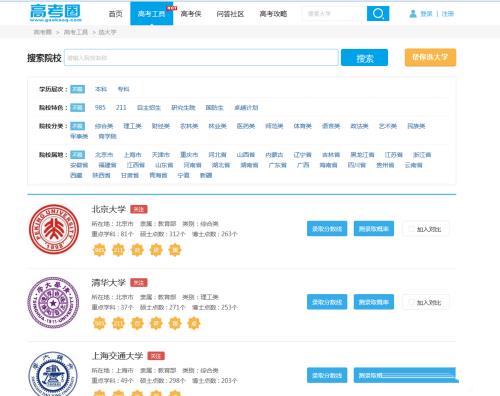Filter school feature by 卓越计划

tap(246, 108)
